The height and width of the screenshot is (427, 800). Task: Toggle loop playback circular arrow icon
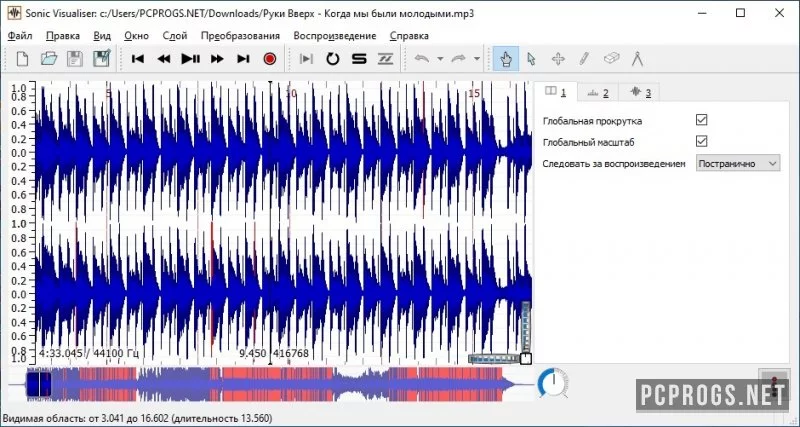tap(333, 59)
